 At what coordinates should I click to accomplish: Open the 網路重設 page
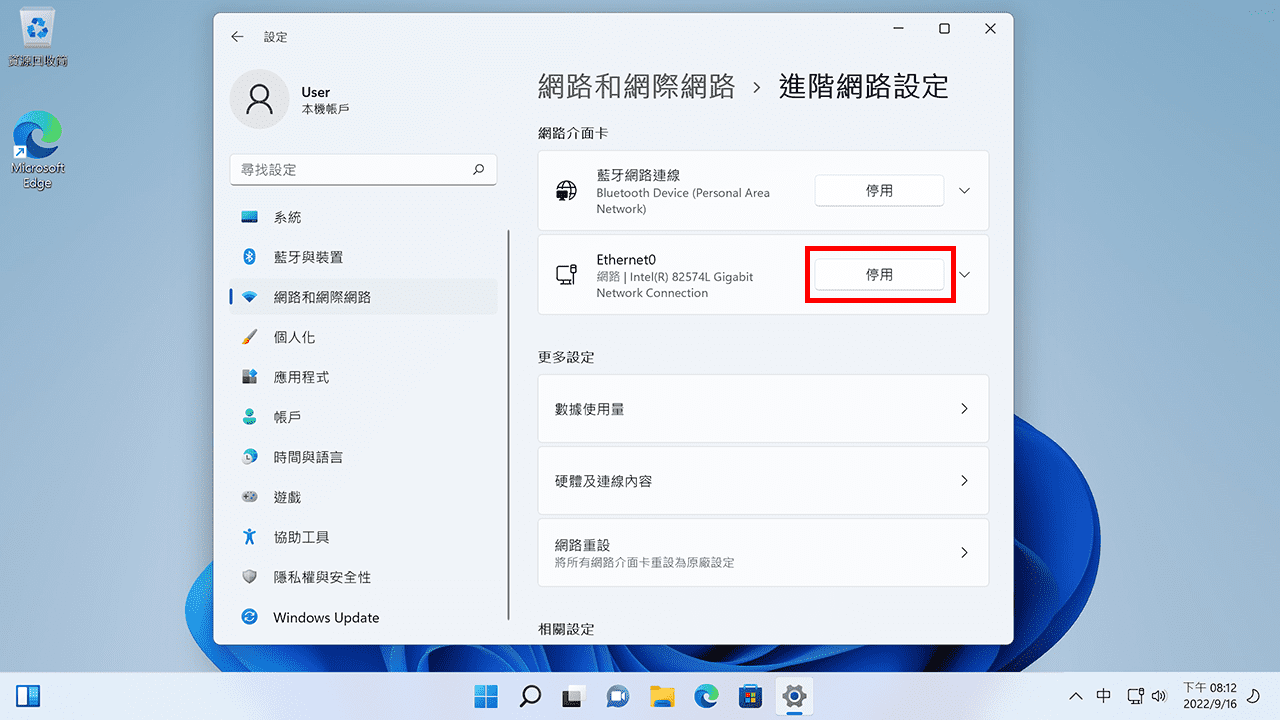(x=763, y=552)
